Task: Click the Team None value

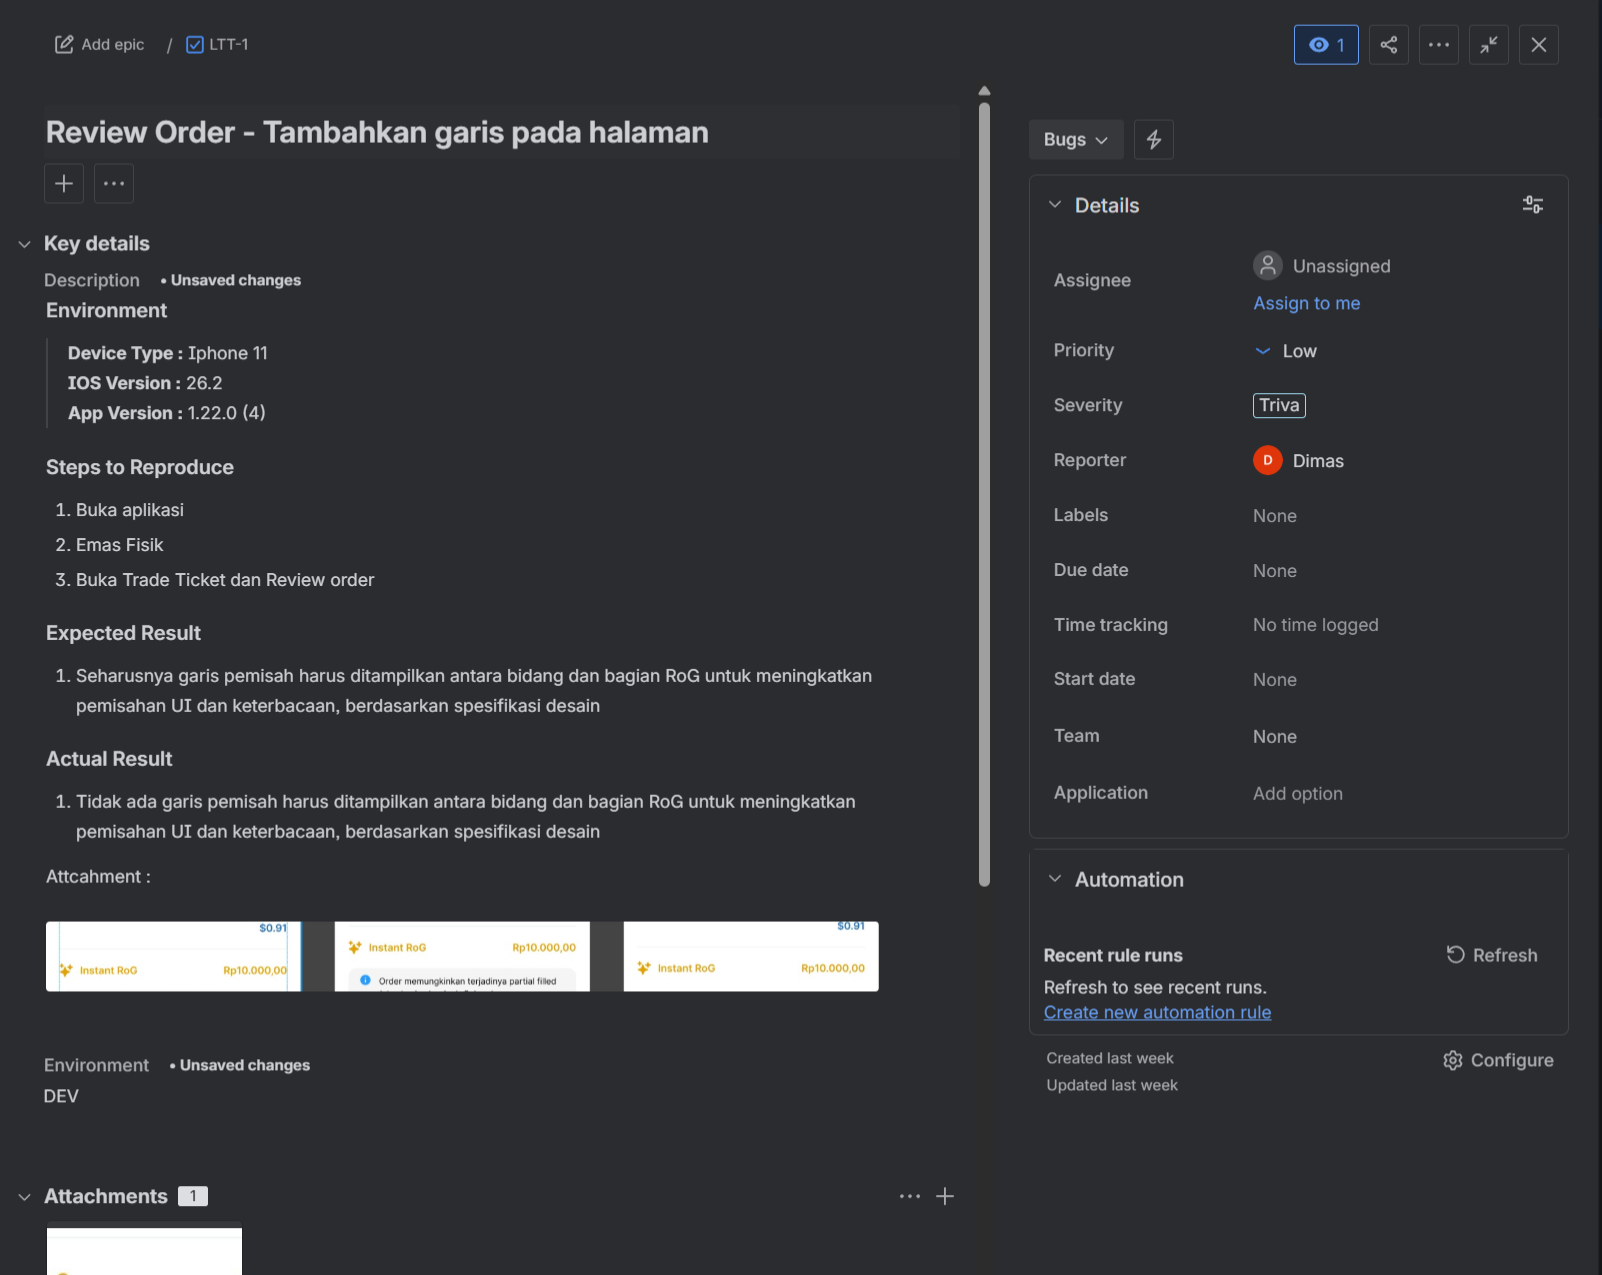Action: pos(1275,737)
